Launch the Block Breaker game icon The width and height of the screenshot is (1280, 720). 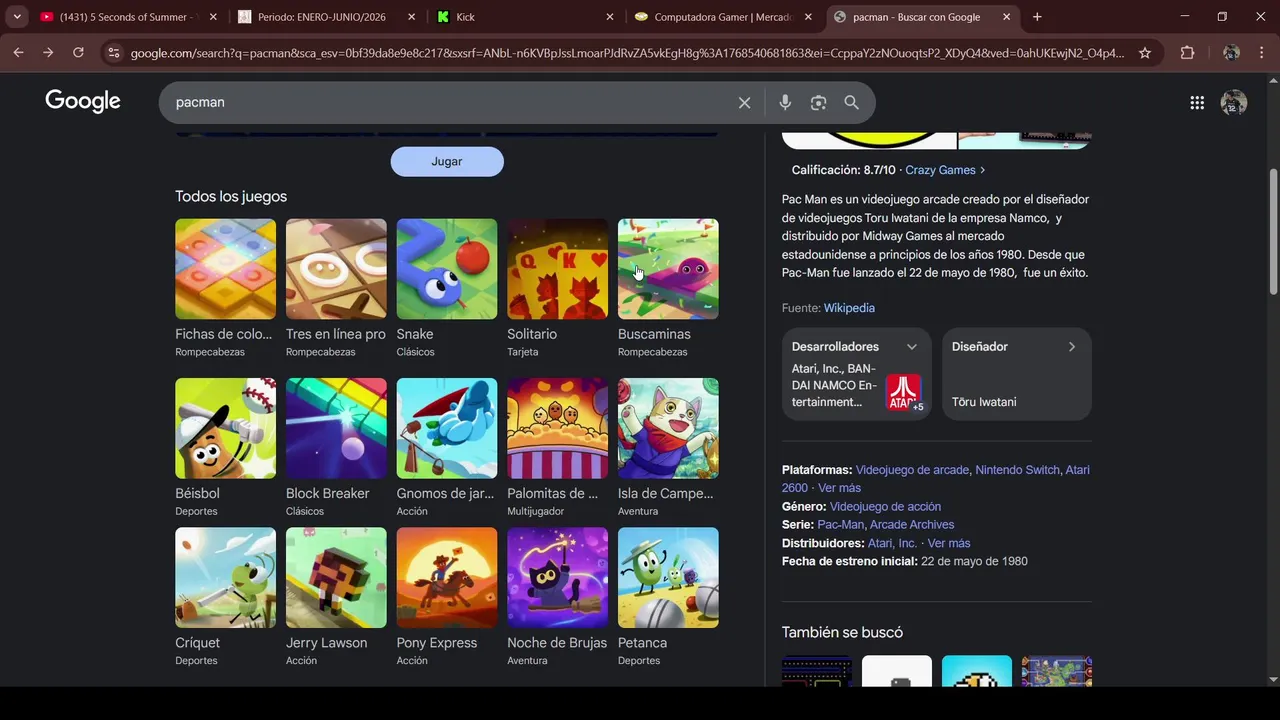(336, 428)
